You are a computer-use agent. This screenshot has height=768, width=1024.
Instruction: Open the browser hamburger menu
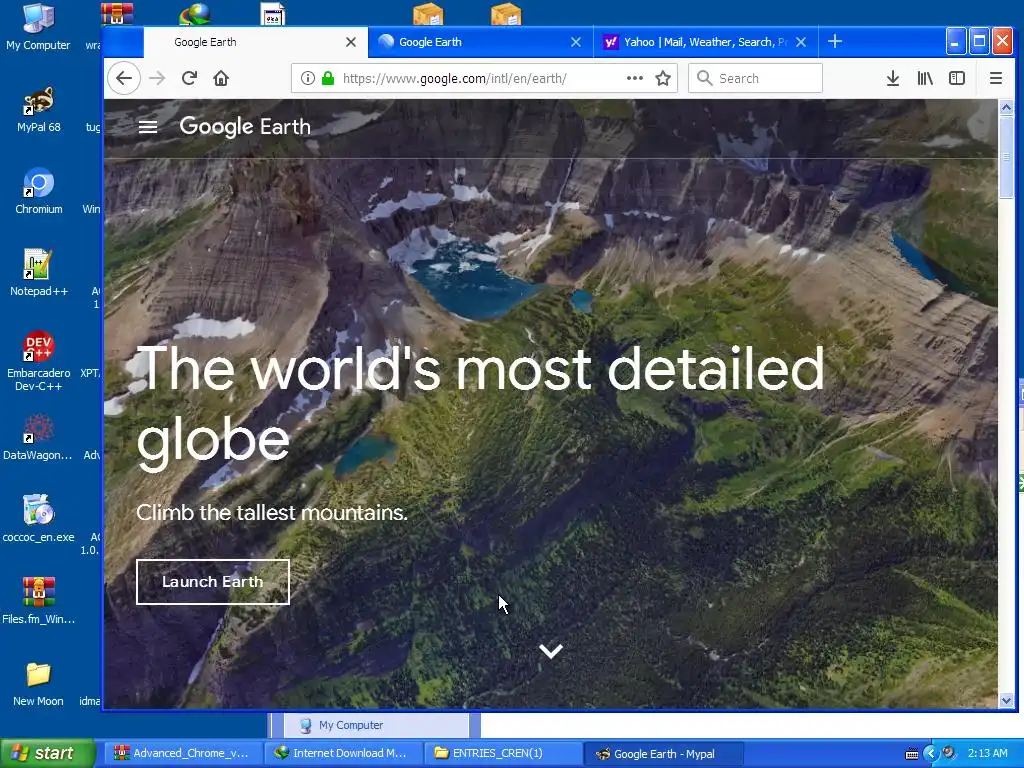996,78
